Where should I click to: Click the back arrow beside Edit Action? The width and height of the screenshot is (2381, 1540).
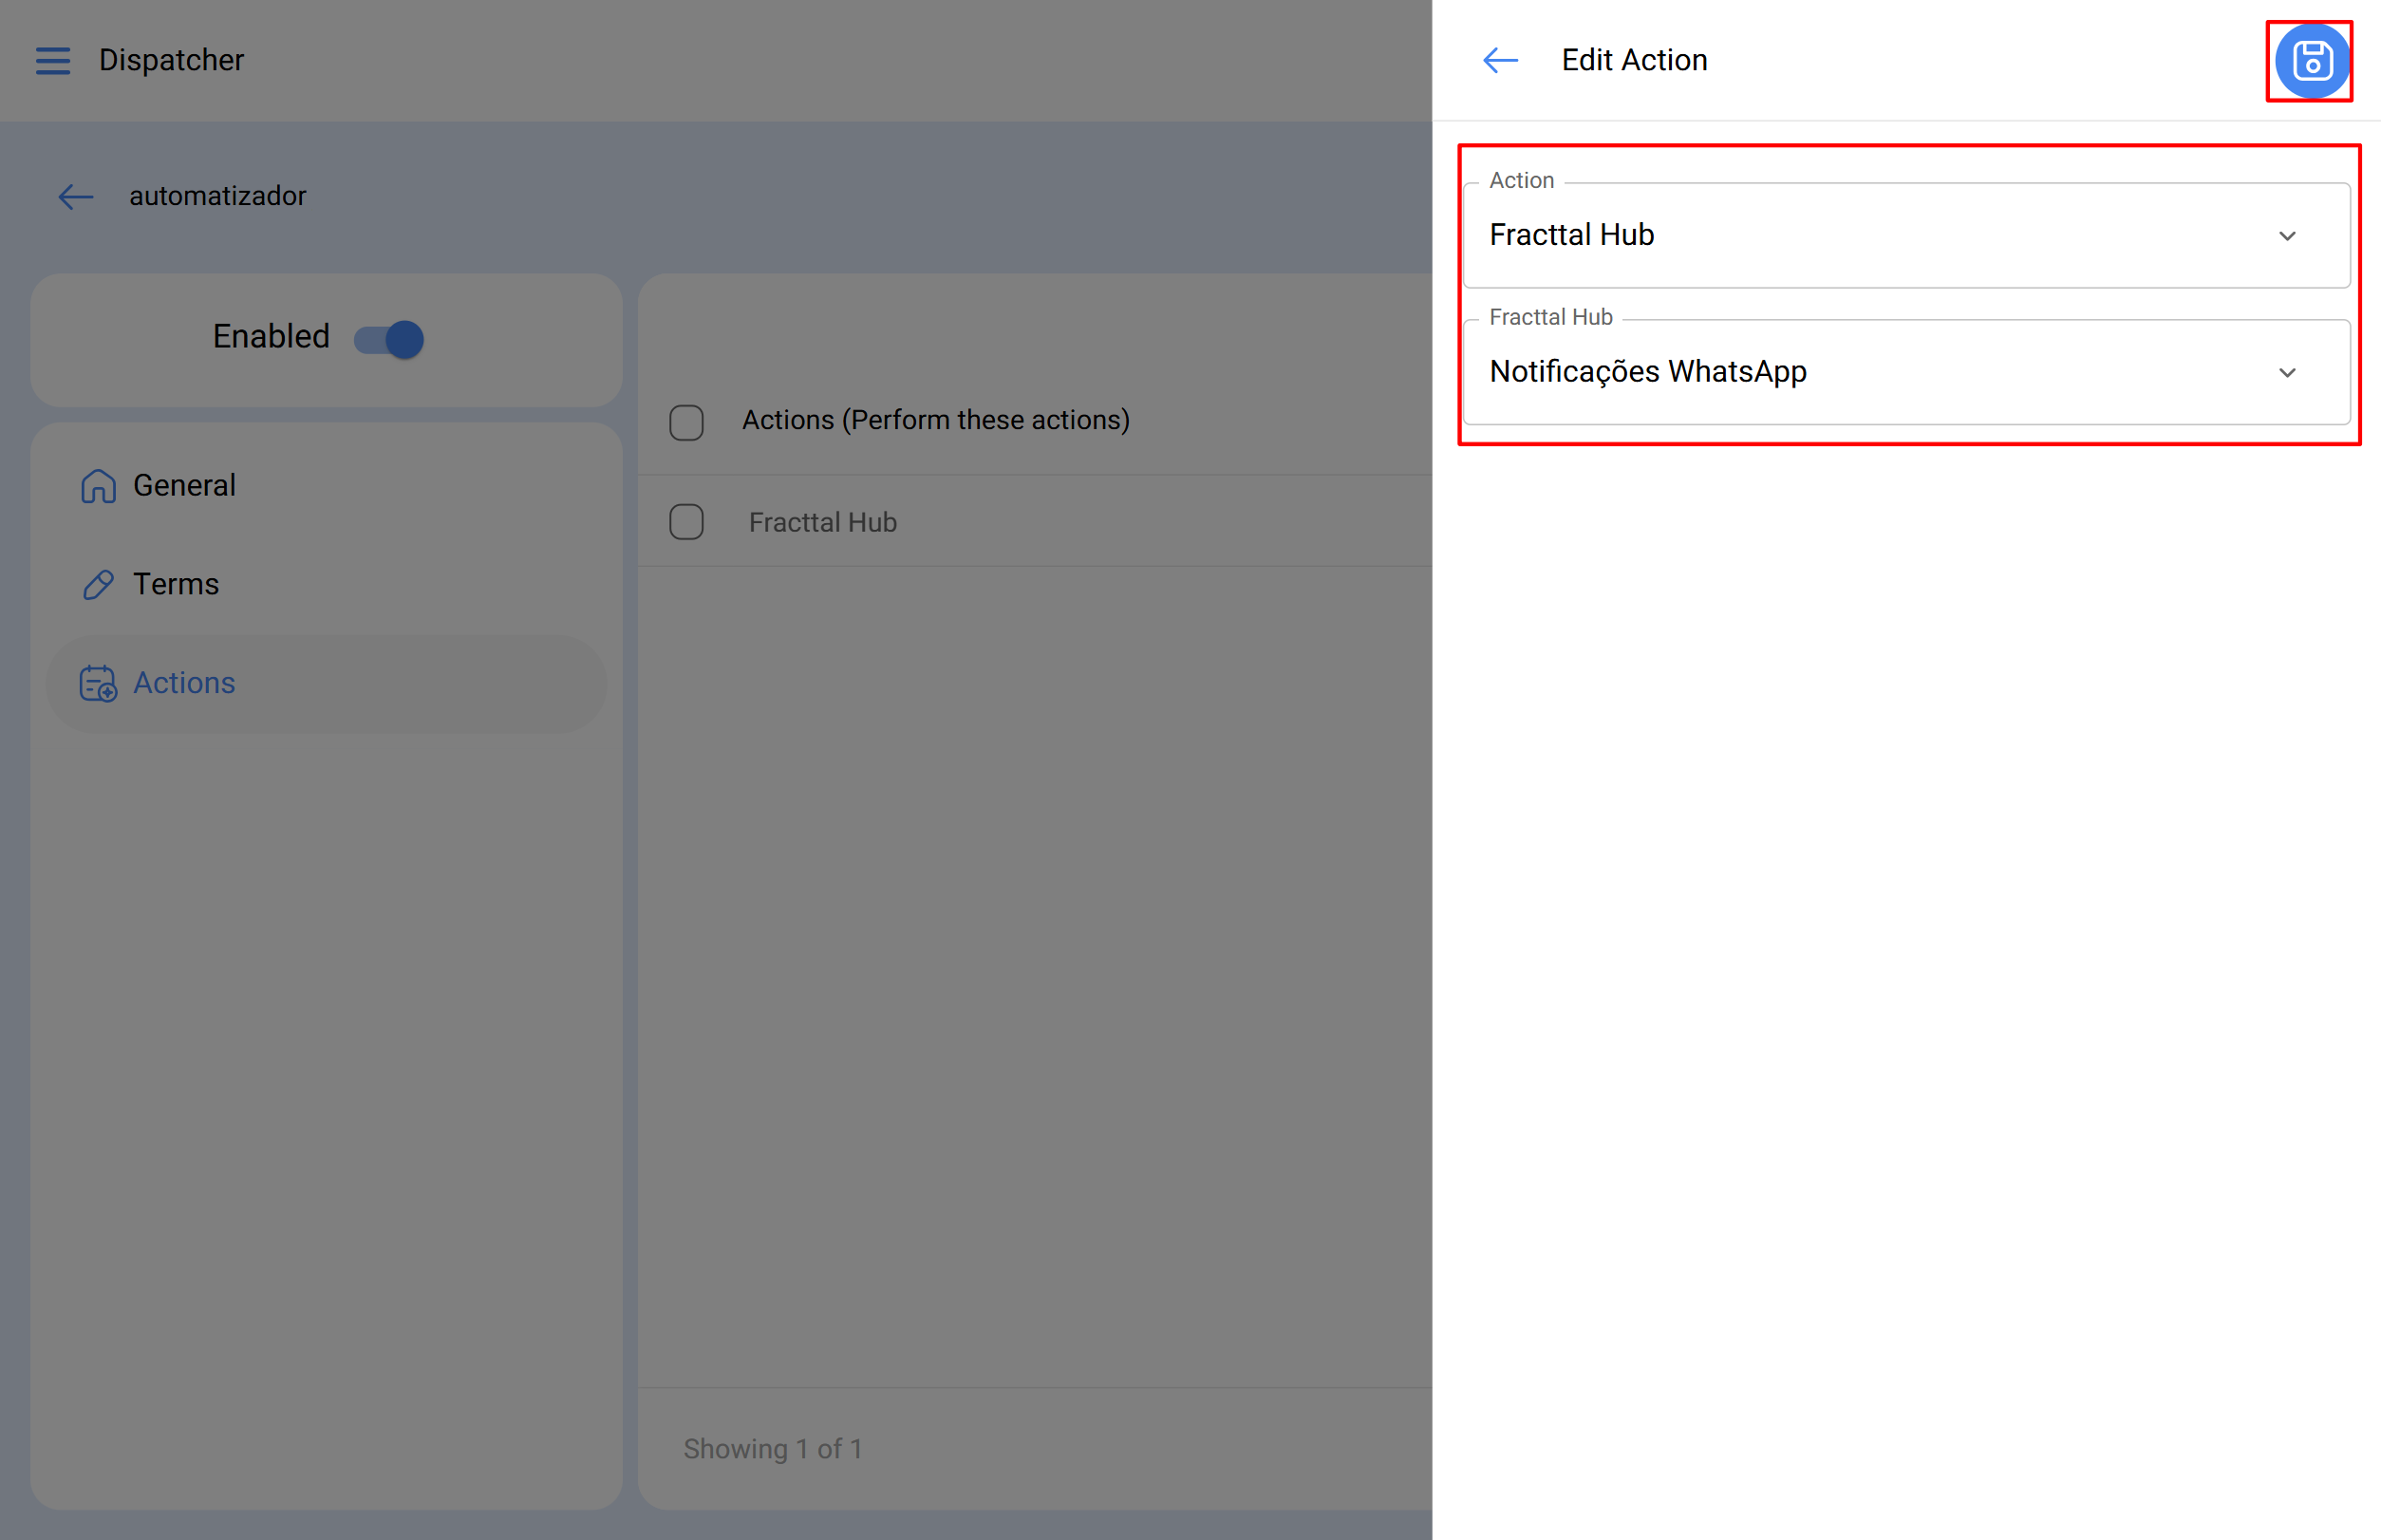(x=1500, y=61)
